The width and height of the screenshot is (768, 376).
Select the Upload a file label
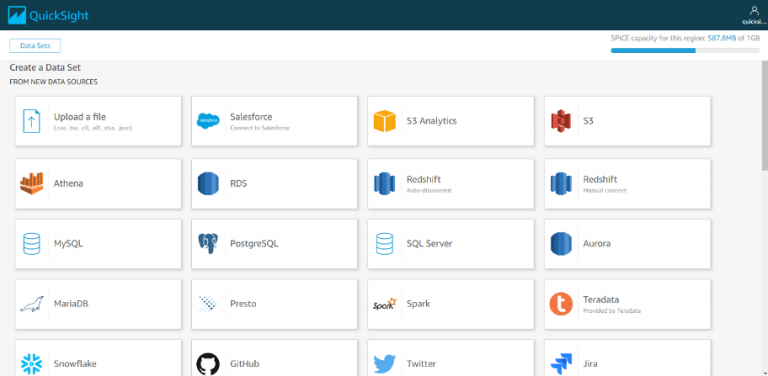coord(80,117)
